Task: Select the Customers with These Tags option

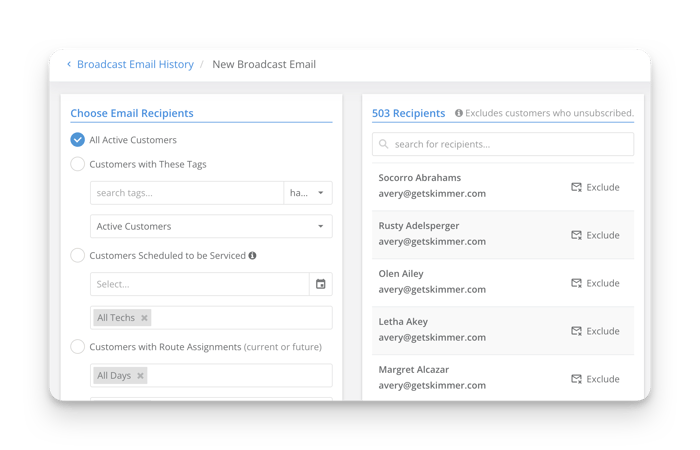Action: pyautogui.click(x=78, y=164)
